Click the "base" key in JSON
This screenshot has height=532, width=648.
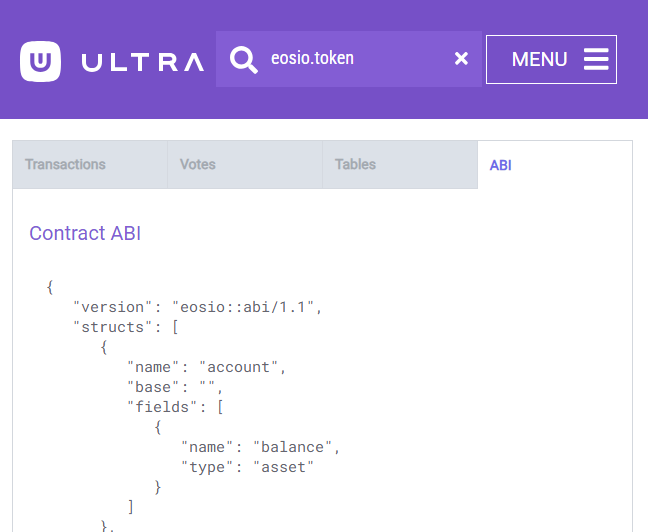click(x=153, y=387)
